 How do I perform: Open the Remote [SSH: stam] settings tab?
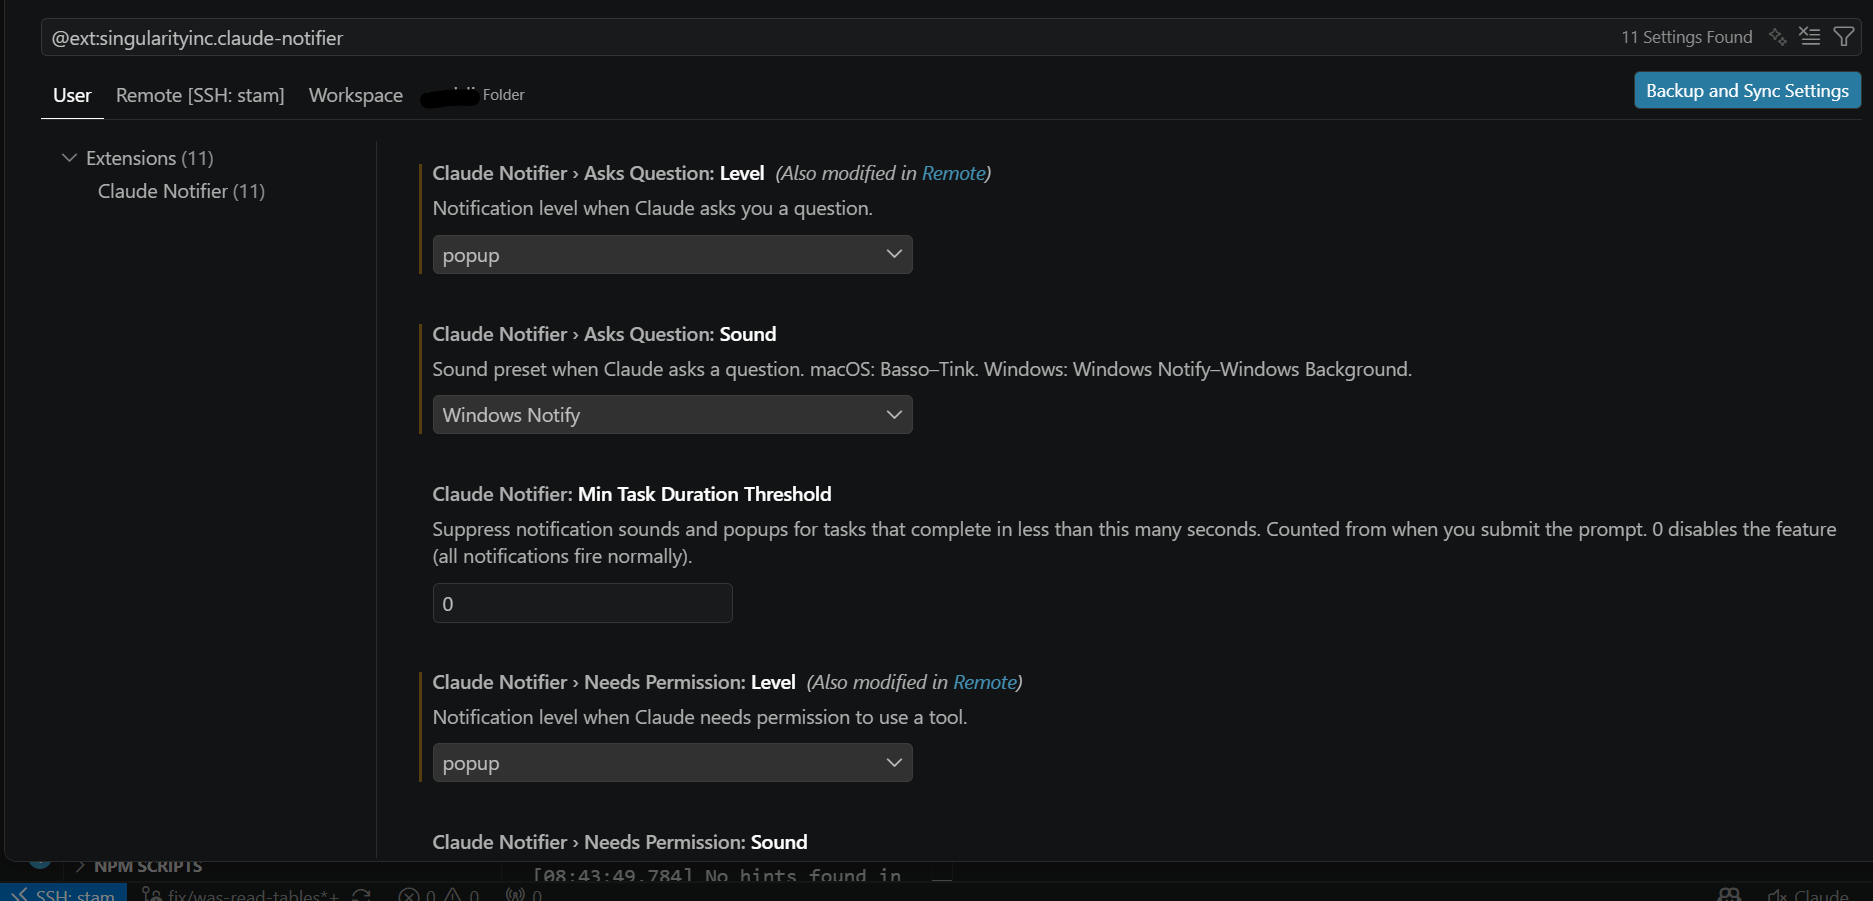coord(200,95)
